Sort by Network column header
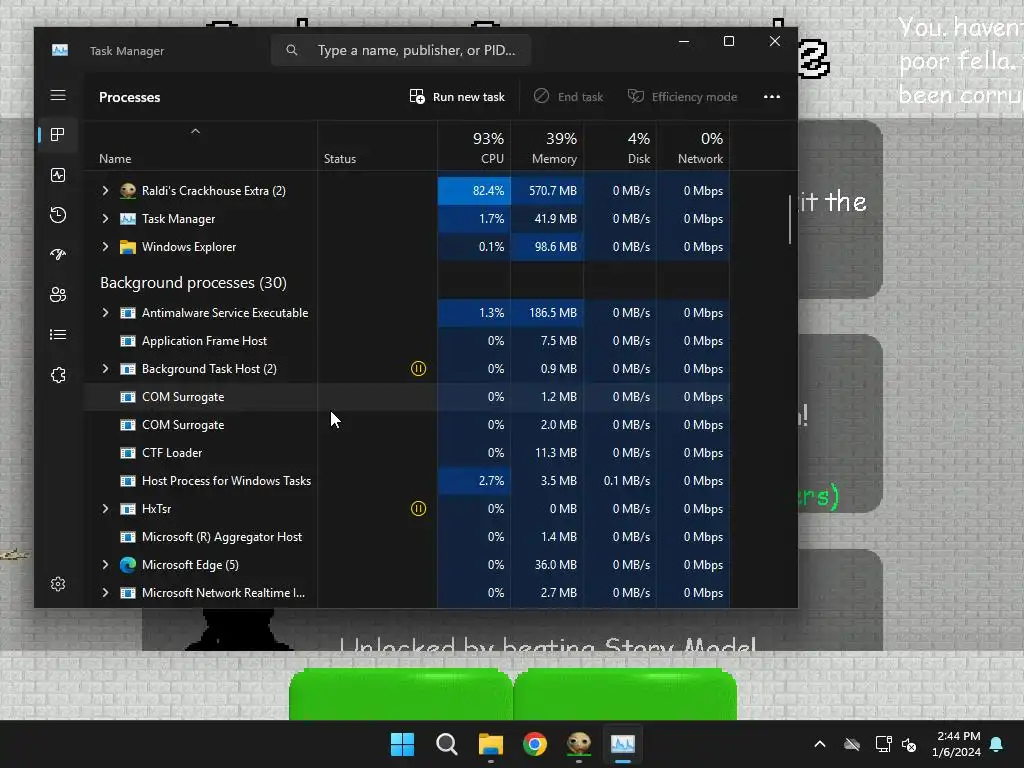The width and height of the screenshot is (1024, 768). pyautogui.click(x=694, y=148)
